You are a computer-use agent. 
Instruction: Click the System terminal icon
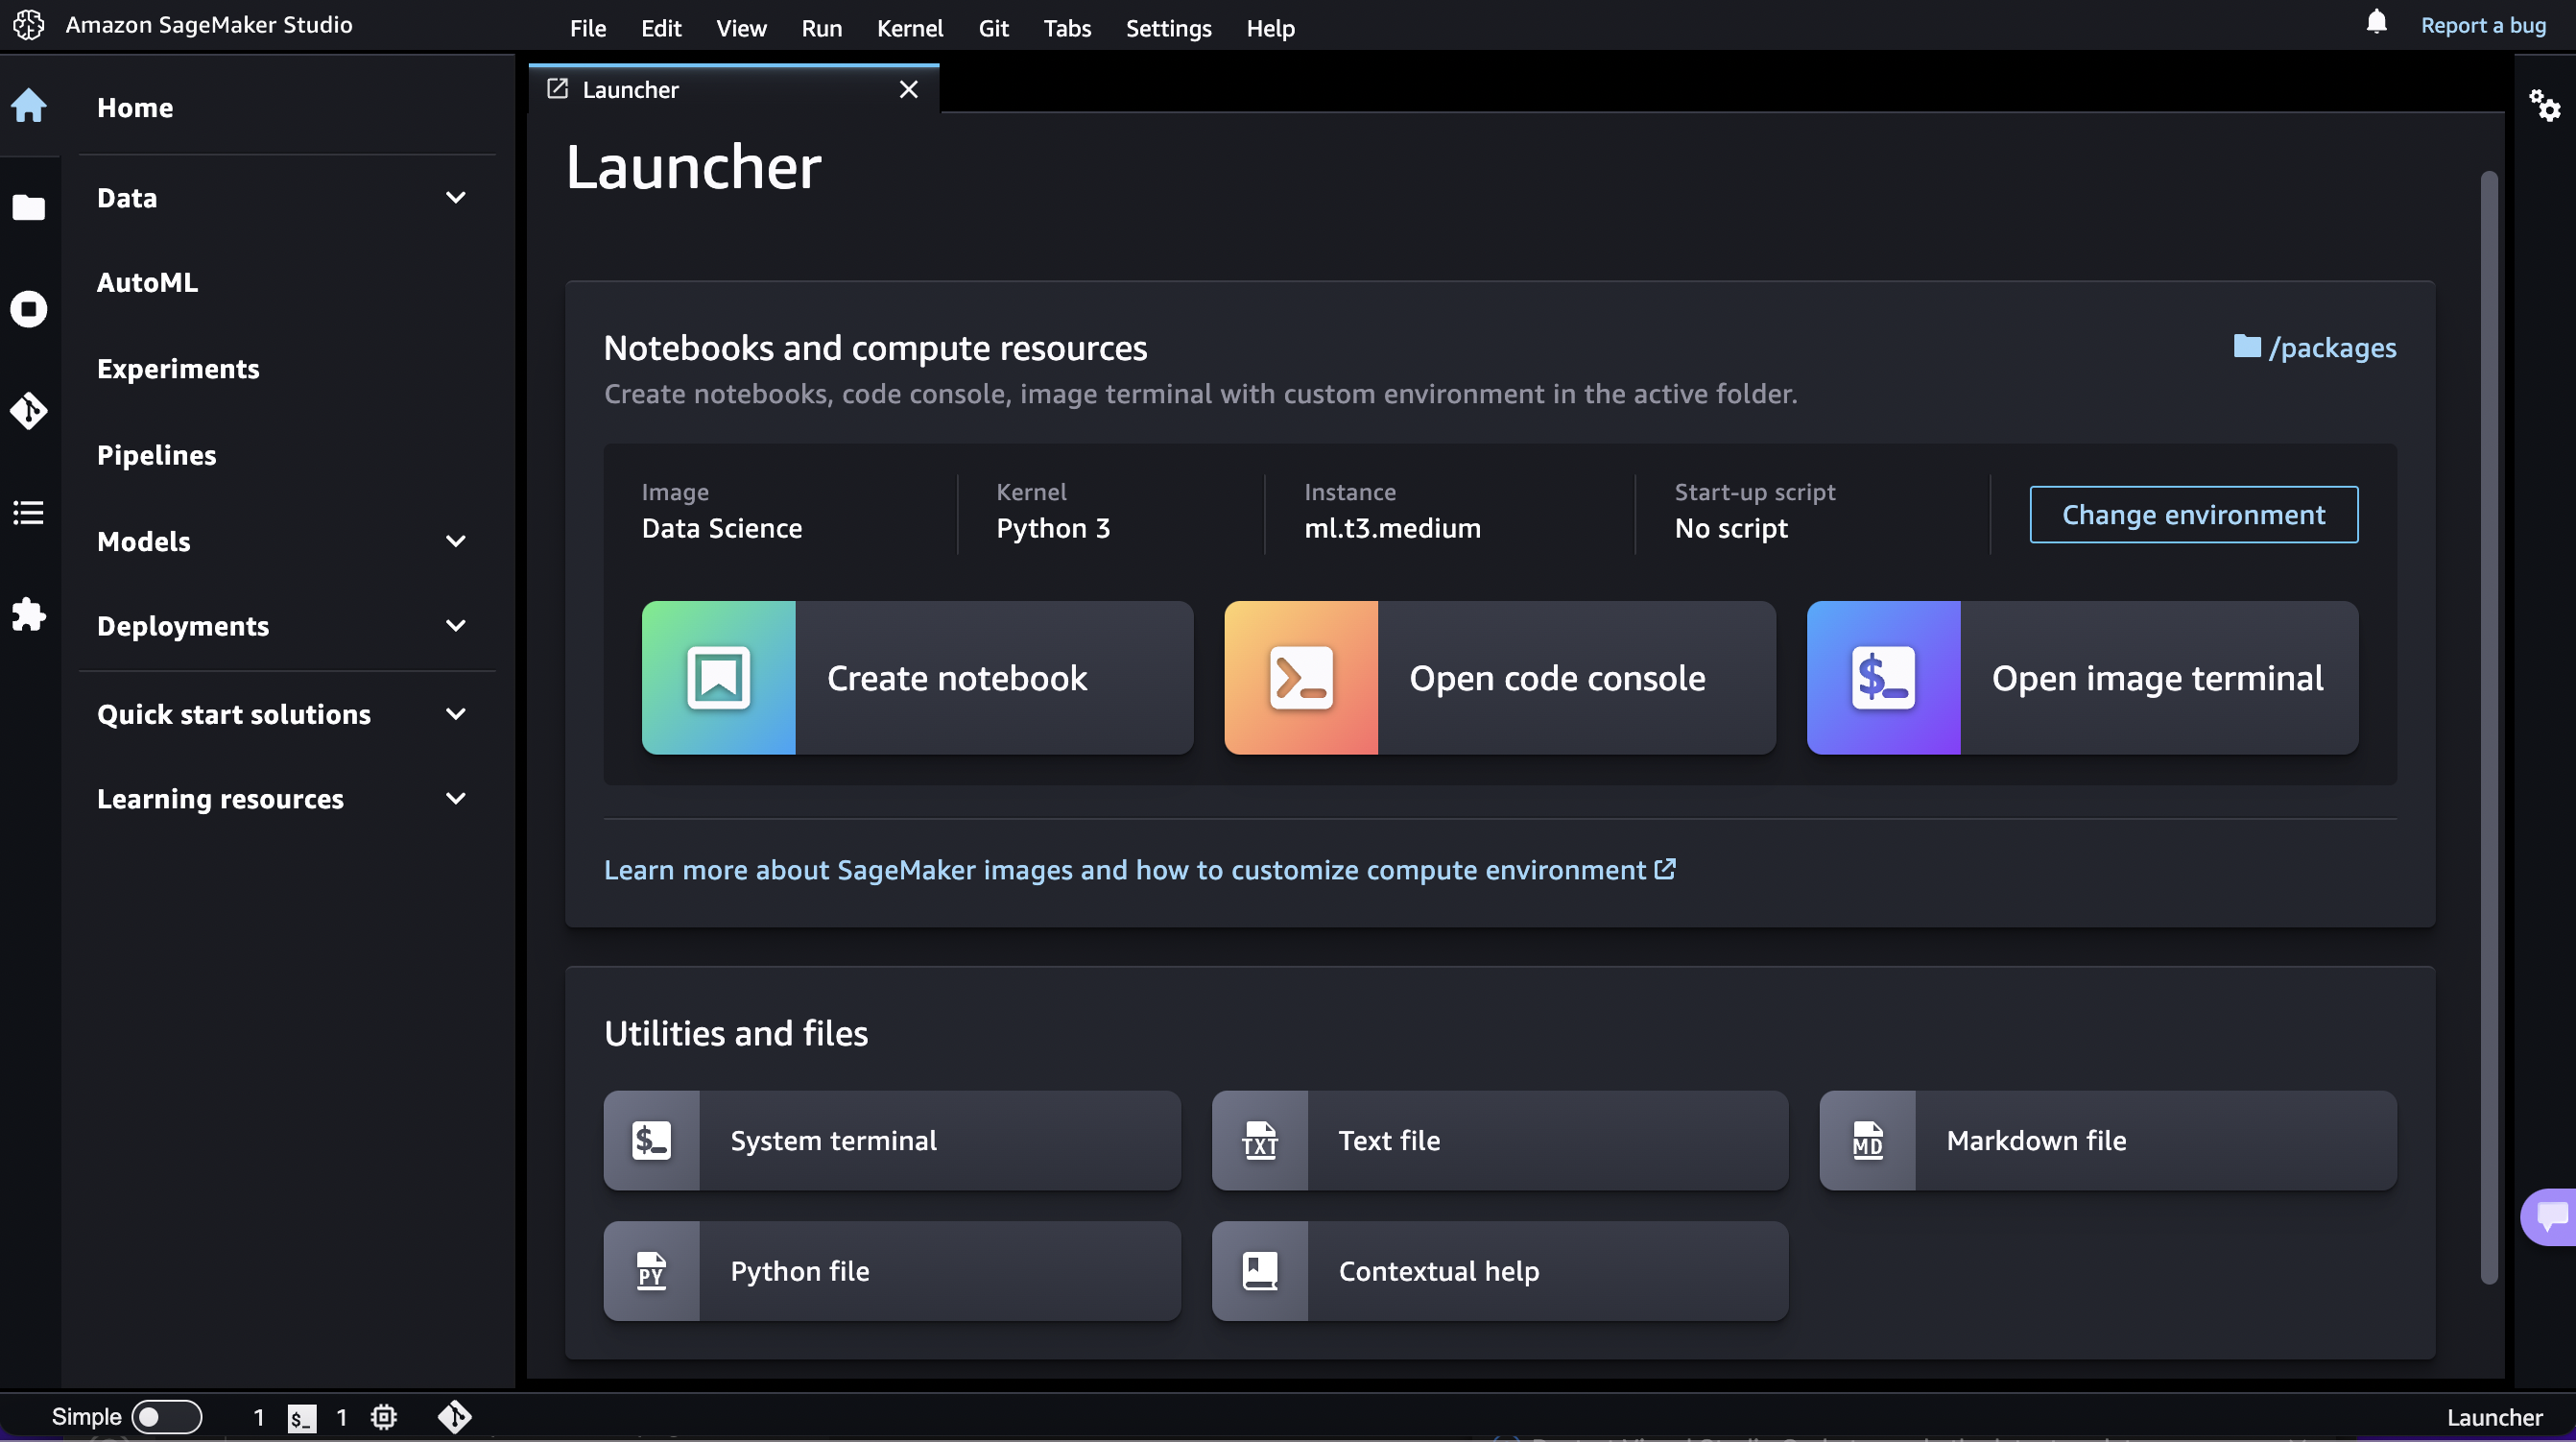pos(651,1140)
